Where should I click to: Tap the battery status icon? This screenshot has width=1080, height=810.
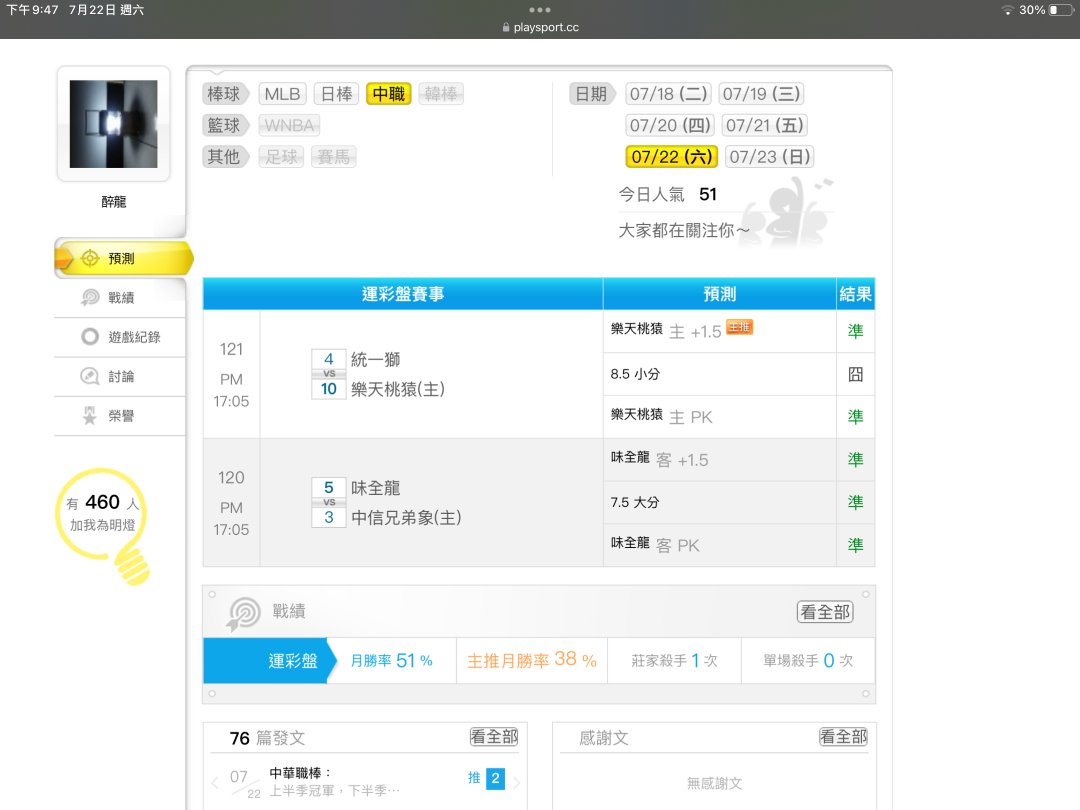click(x=1061, y=10)
